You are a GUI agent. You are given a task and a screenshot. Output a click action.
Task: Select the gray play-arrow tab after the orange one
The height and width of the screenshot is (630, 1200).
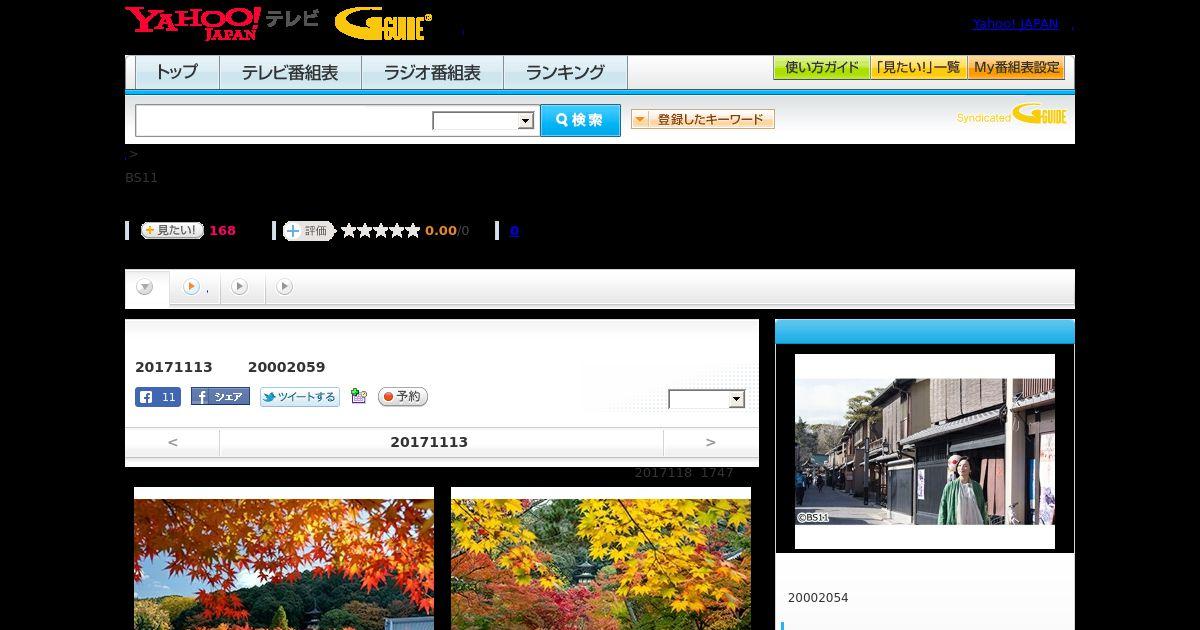tap(239, 287)
